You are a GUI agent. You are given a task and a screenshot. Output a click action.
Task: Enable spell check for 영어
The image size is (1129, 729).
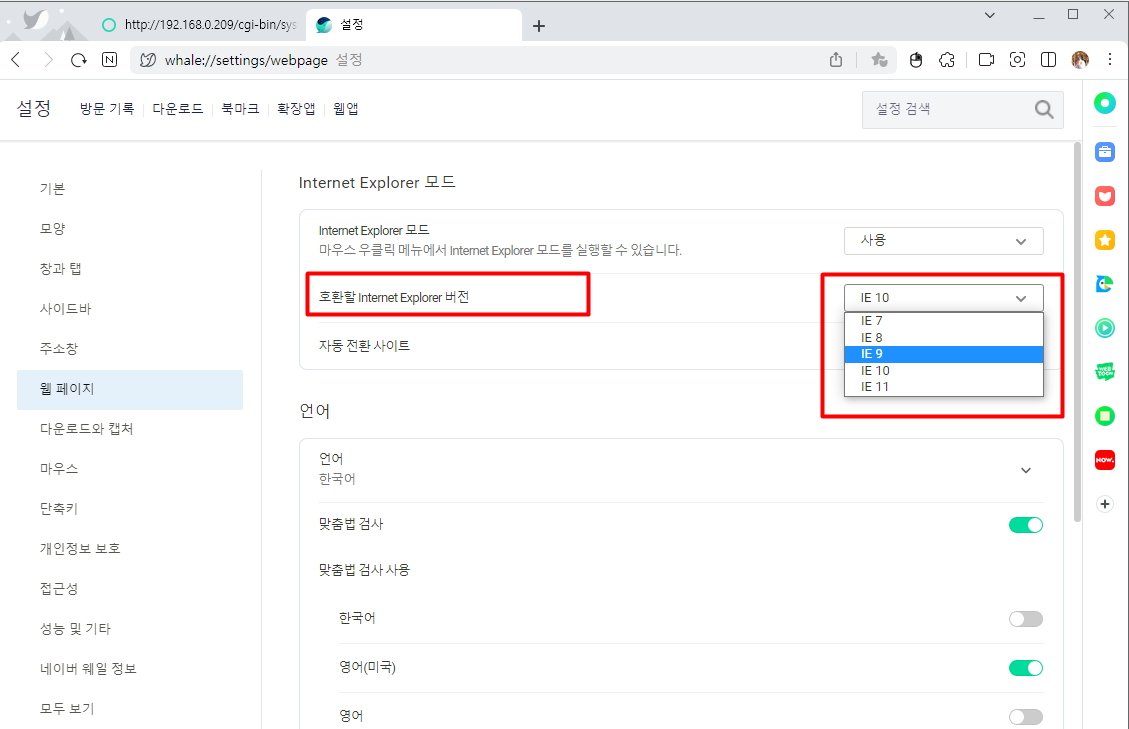(1025, 717)
